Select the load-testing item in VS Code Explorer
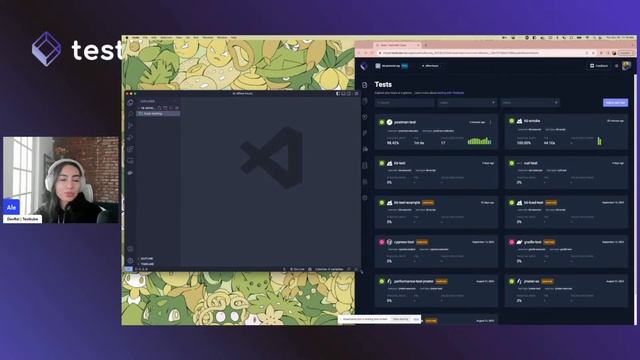This screenshot has width=640, height=360. point(158,113)
